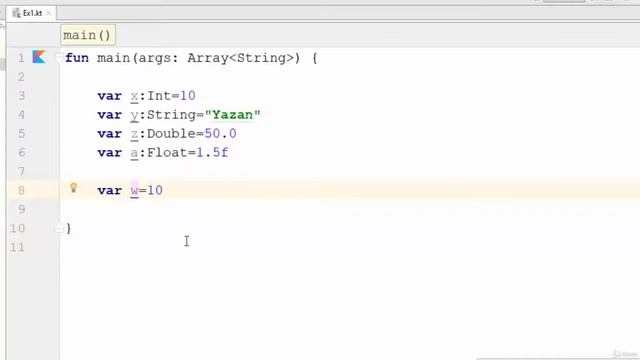Image resolution: width=640 pixels, height=360 pixels.
Task: Click the string "Yazan" on line 4
Action: tap(232, 115)
